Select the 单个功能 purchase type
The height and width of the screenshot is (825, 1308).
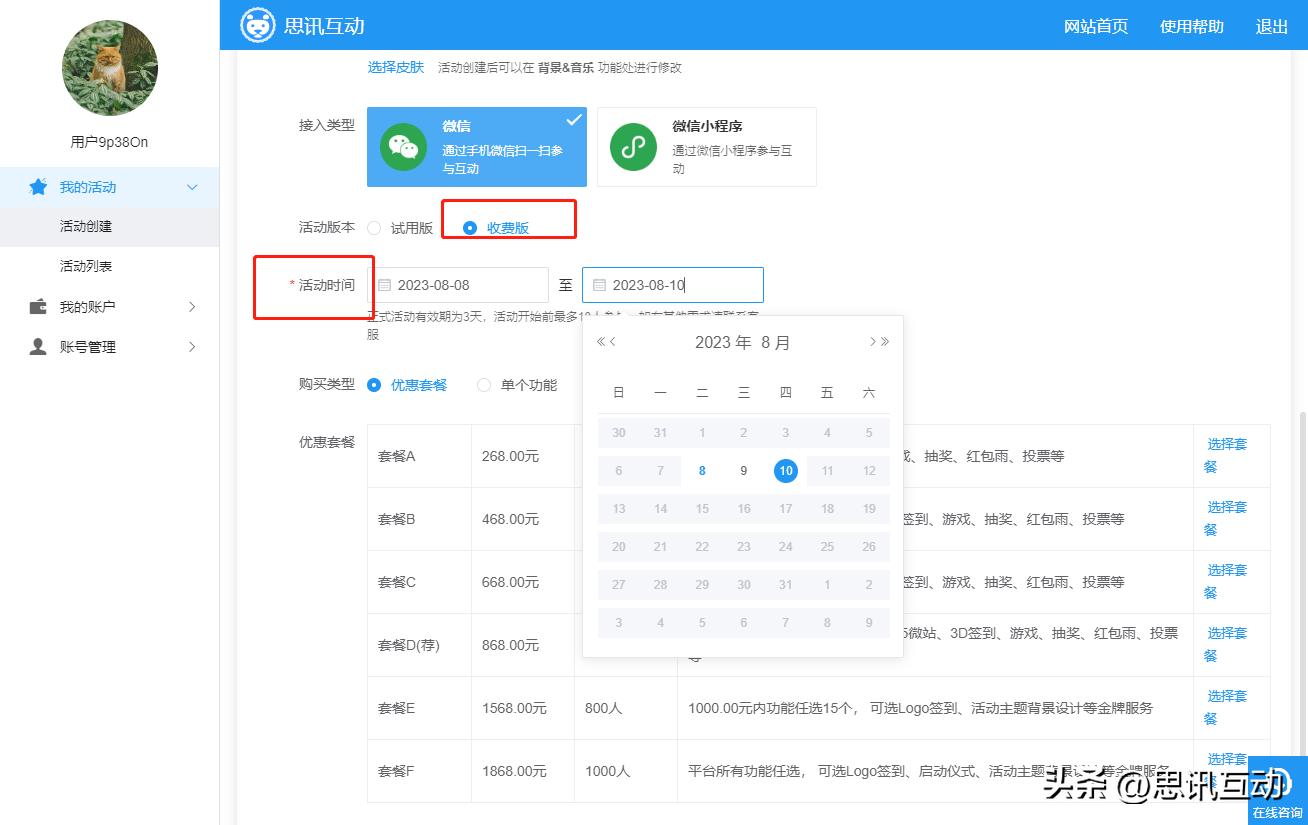484,385
